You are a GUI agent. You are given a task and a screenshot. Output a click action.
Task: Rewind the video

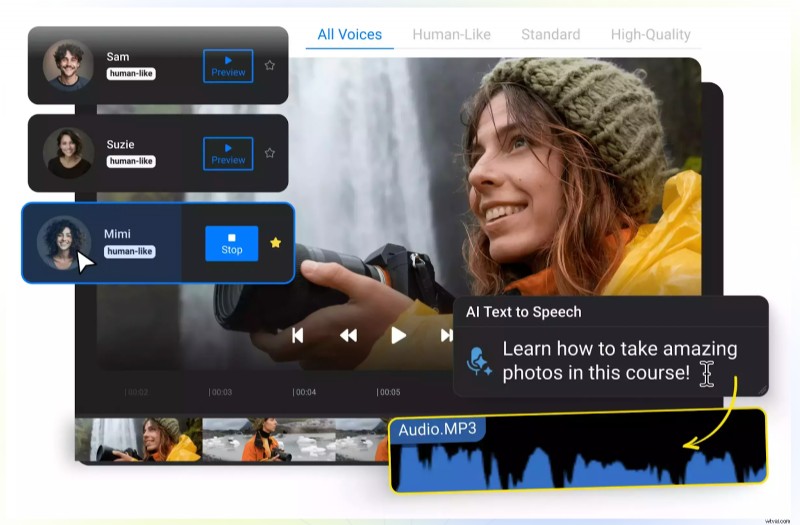[x=348, y=335]
